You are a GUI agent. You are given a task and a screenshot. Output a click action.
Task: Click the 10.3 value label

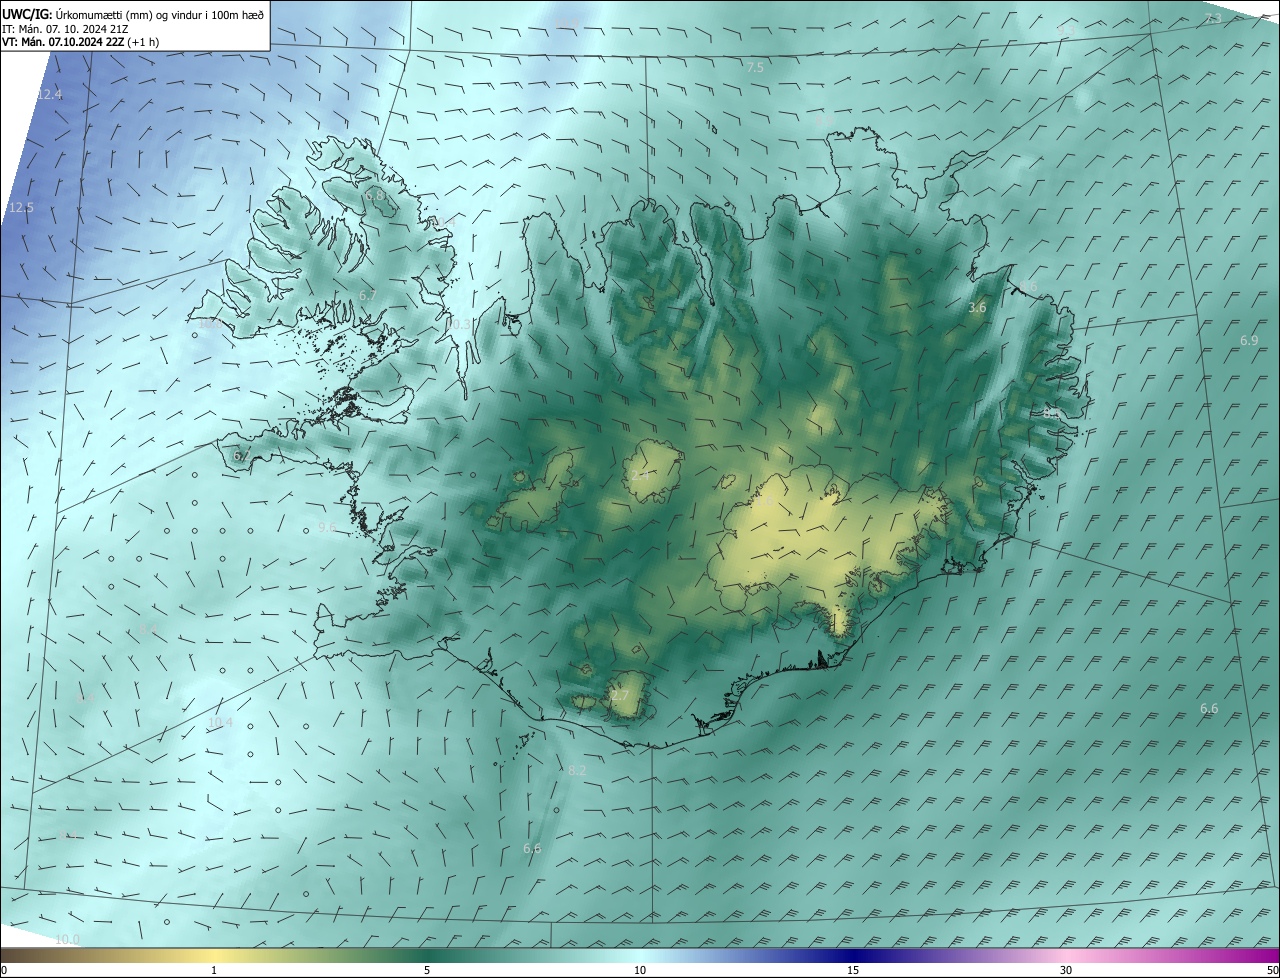(x=457, y=324)
